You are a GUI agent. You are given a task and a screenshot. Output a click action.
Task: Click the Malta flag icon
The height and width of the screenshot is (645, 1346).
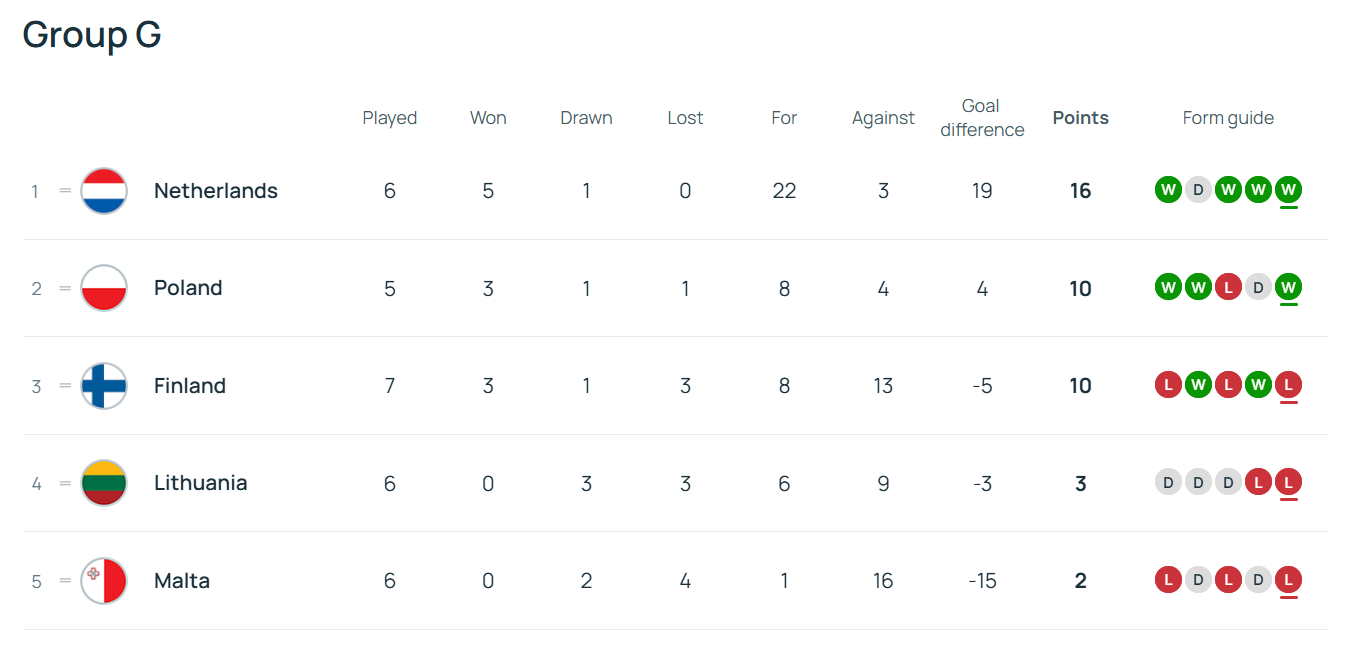tap(104, 581)
